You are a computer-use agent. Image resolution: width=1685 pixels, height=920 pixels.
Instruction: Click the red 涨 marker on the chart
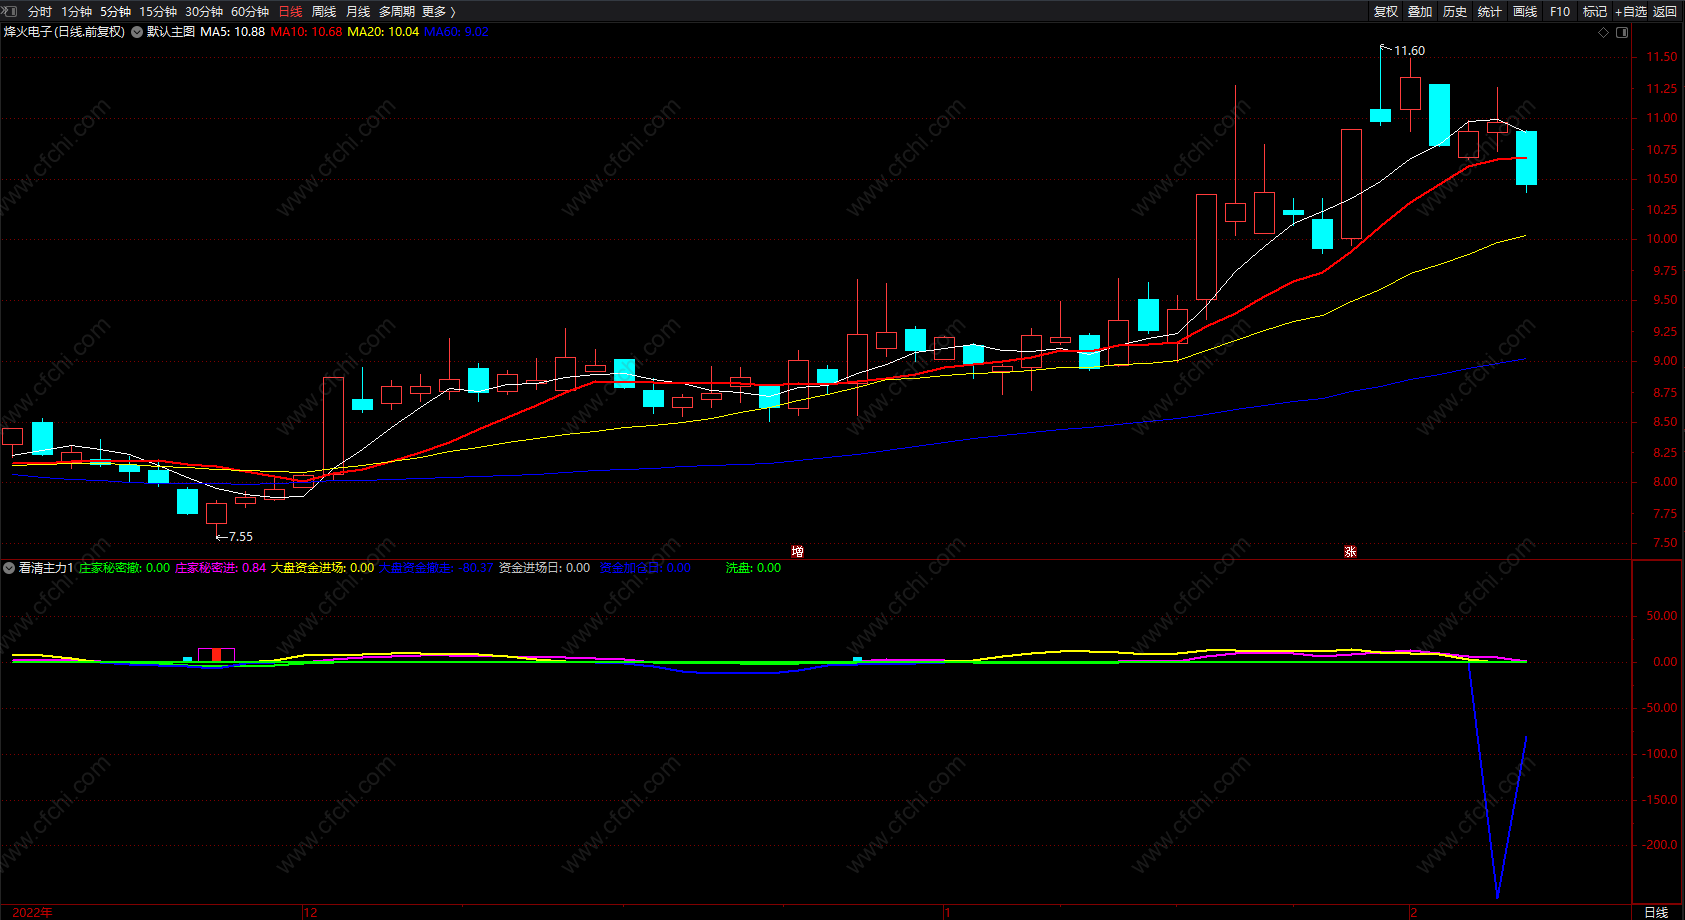(1350, 552)
